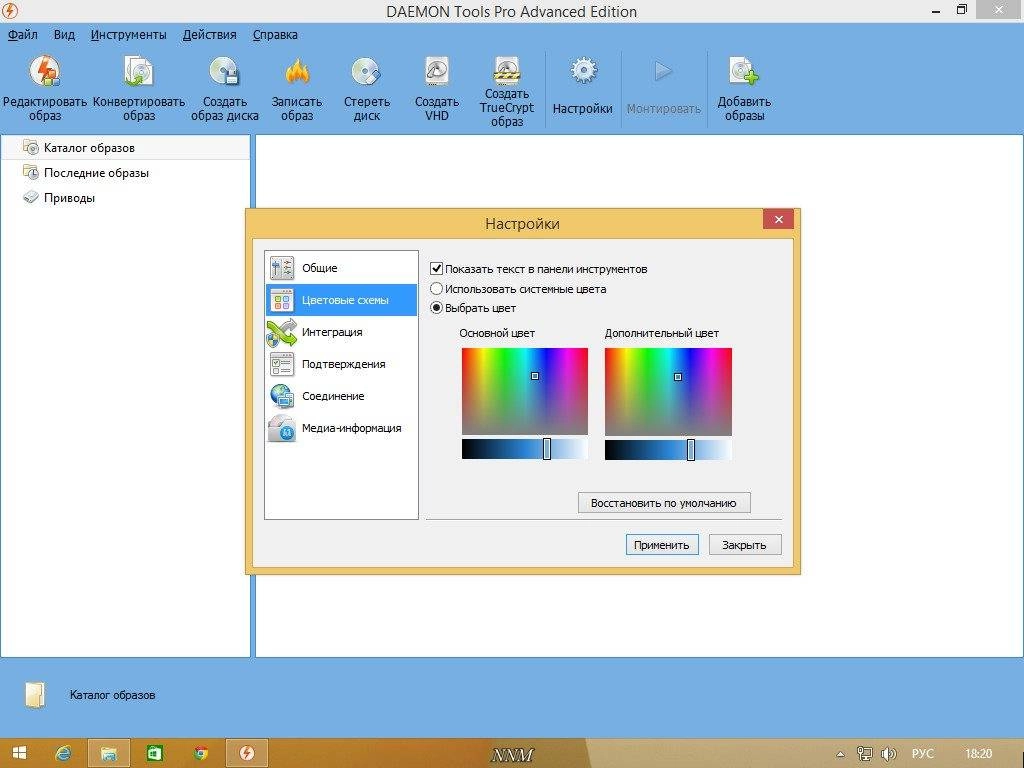Select Use system colors (Использовать системные цвета) radio
Screen dimensions: 1024x768
click(436, 289)
